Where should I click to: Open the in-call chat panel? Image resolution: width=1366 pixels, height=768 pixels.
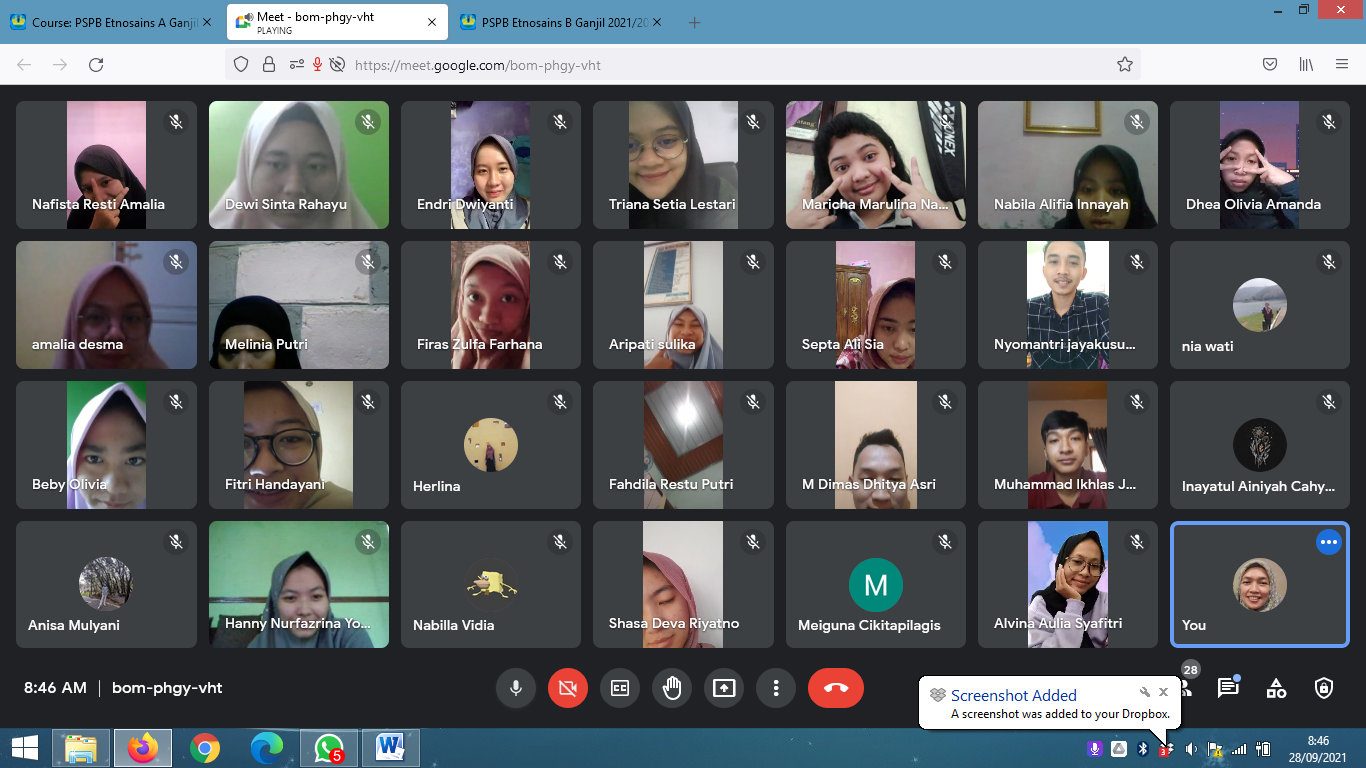[1228, 688]
